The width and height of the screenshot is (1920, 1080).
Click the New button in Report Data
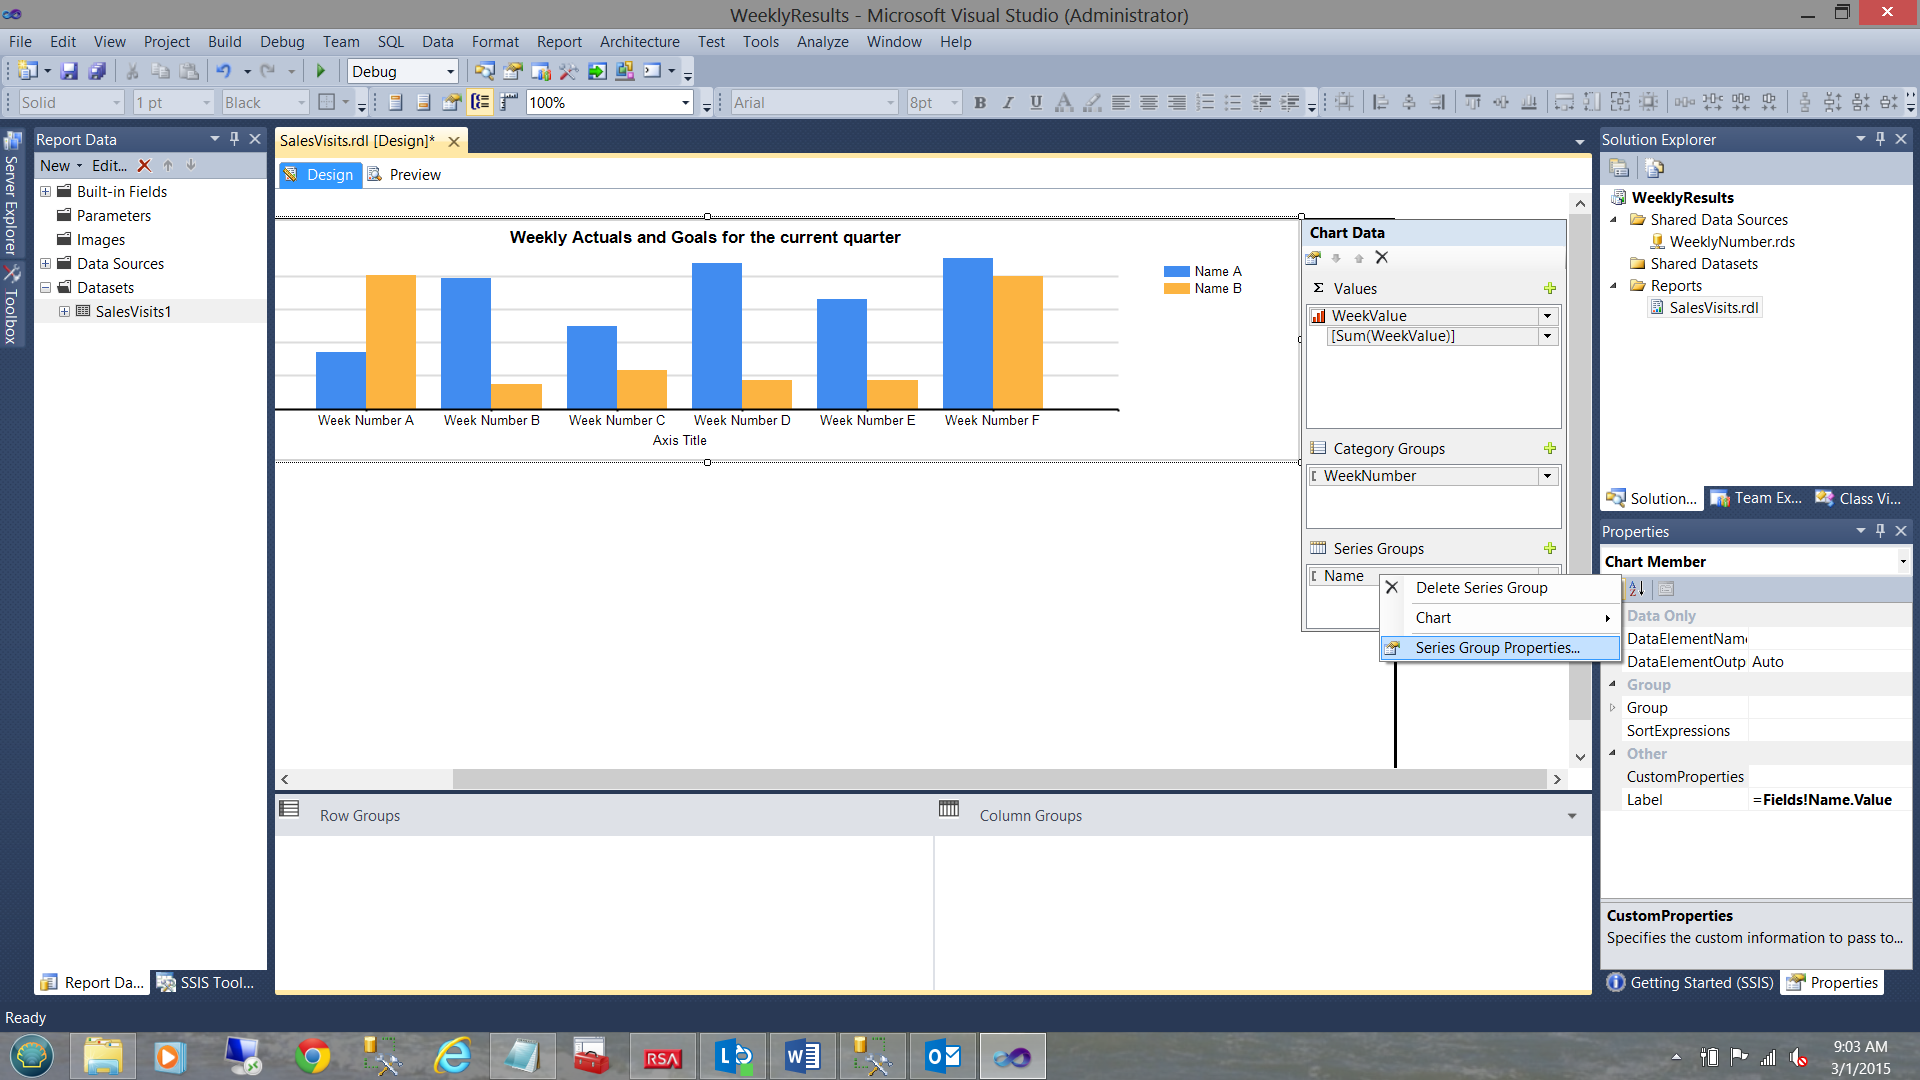click(55, 166)
